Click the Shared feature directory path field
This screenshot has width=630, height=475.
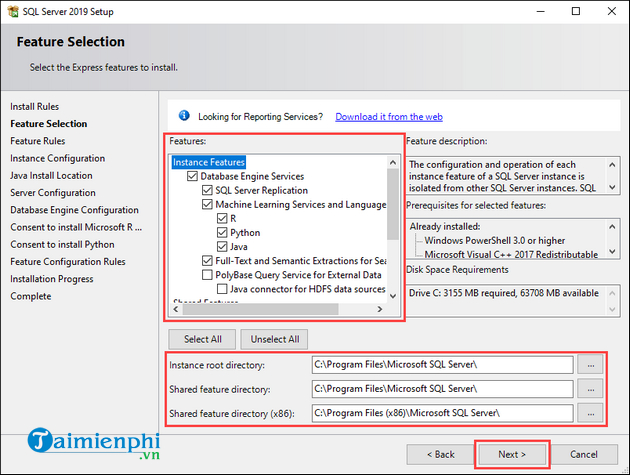(x=442, y=389)
